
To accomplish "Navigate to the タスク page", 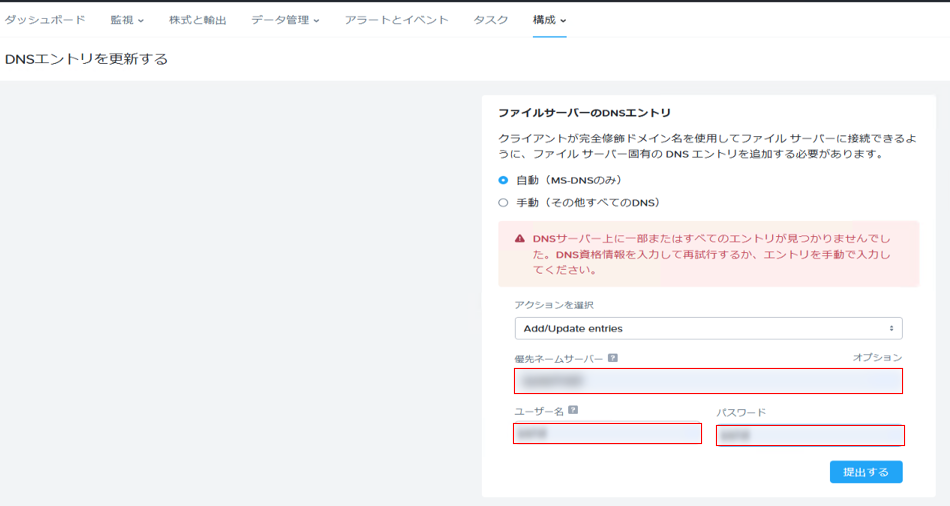I will click(x=490, y=20).
